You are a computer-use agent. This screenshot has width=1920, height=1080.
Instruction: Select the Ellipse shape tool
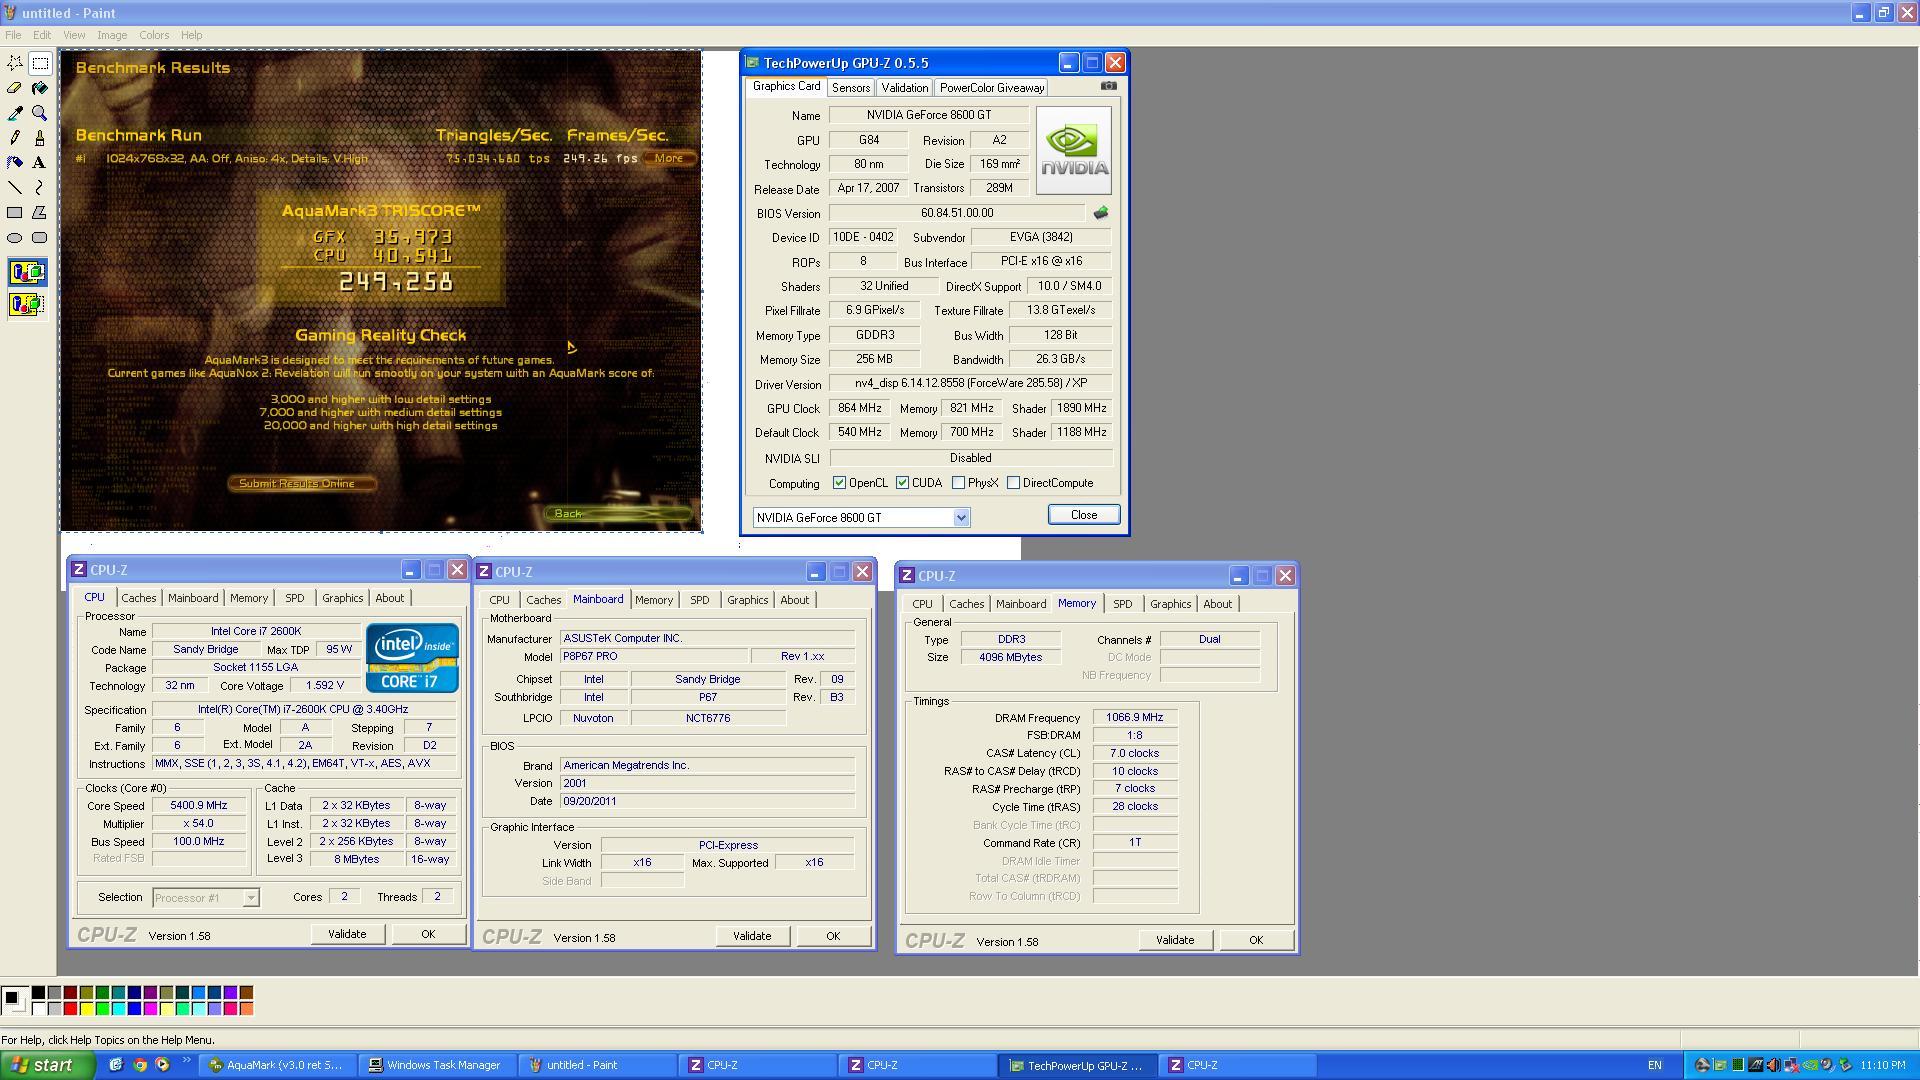15,238
